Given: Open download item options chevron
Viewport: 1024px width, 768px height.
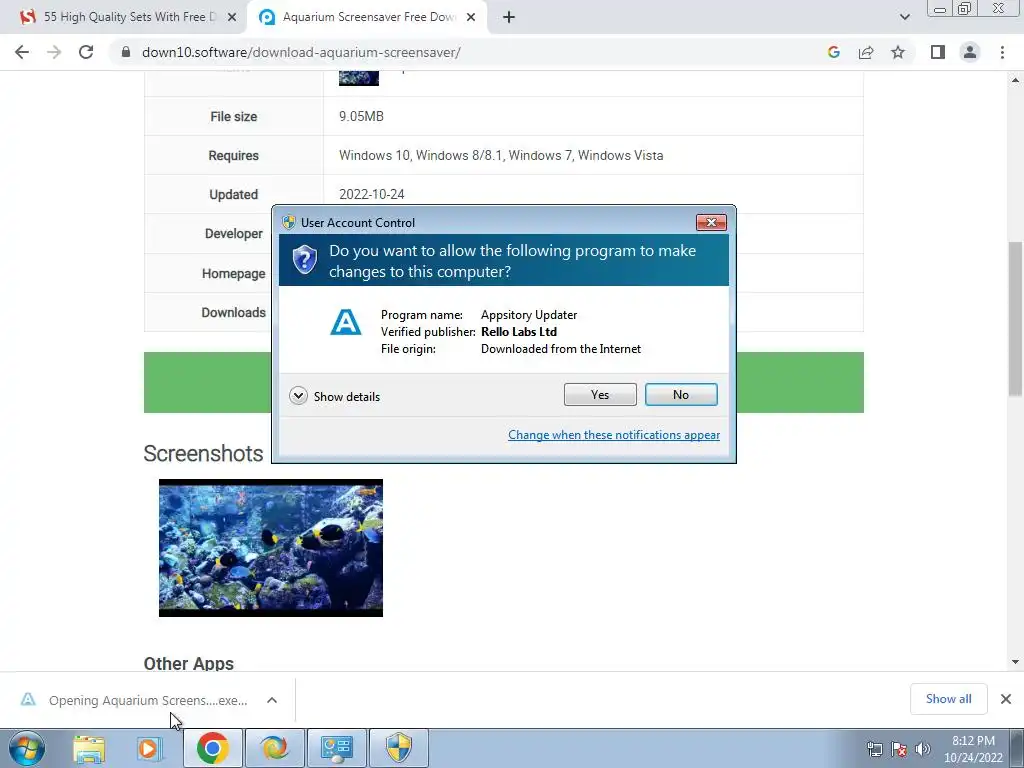Looking at the screenshot, I should coord(272,700).
